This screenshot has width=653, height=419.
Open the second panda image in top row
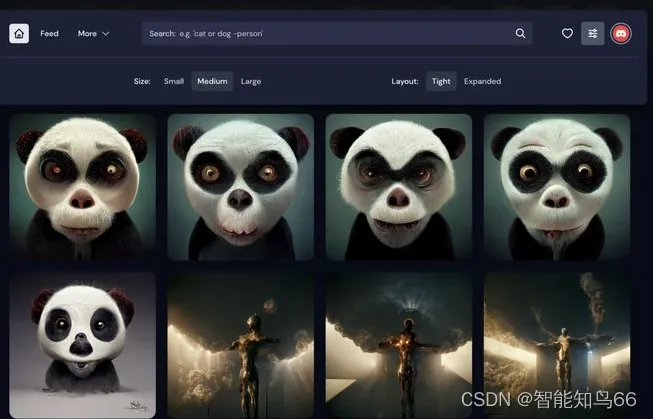(241, 186)
